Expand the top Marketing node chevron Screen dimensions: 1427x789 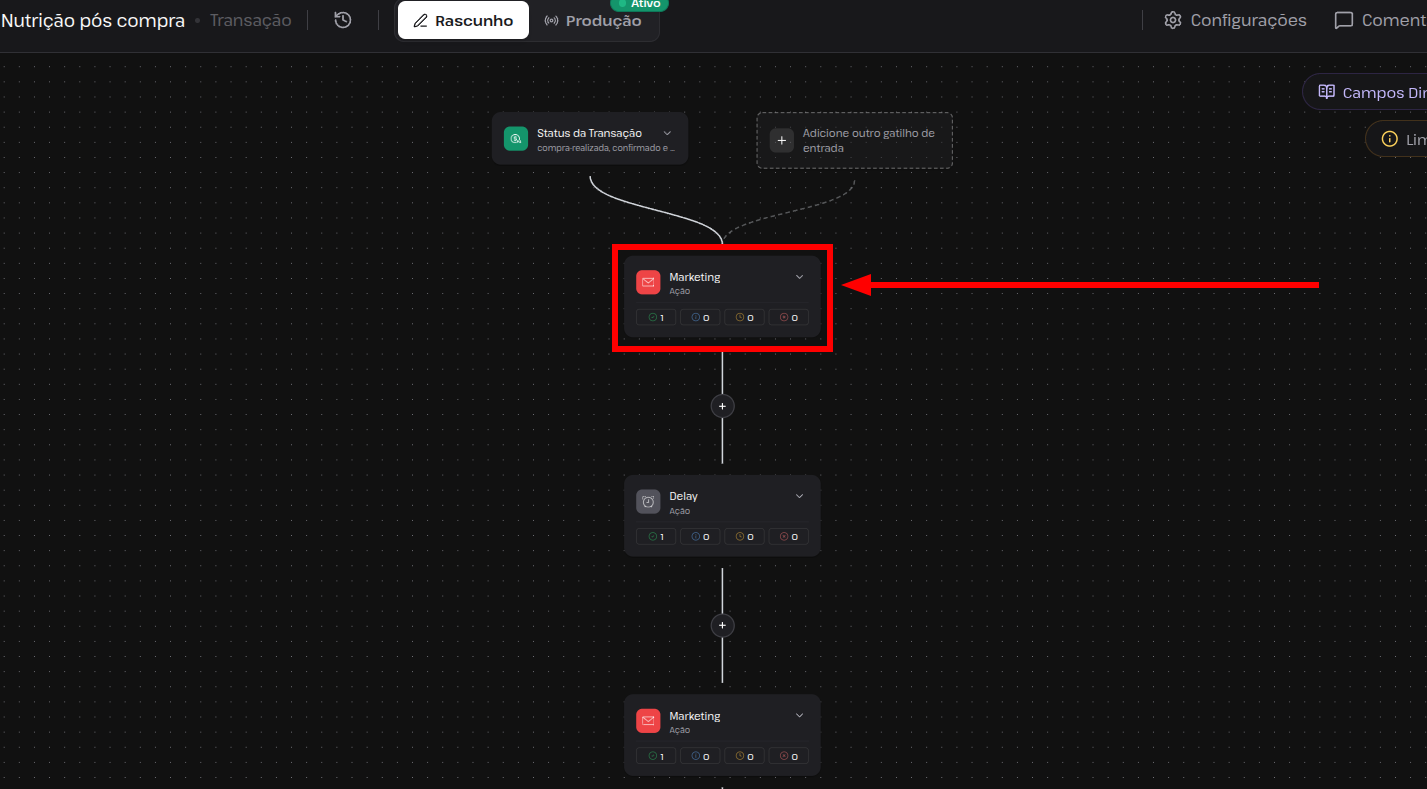pos(799,277)
